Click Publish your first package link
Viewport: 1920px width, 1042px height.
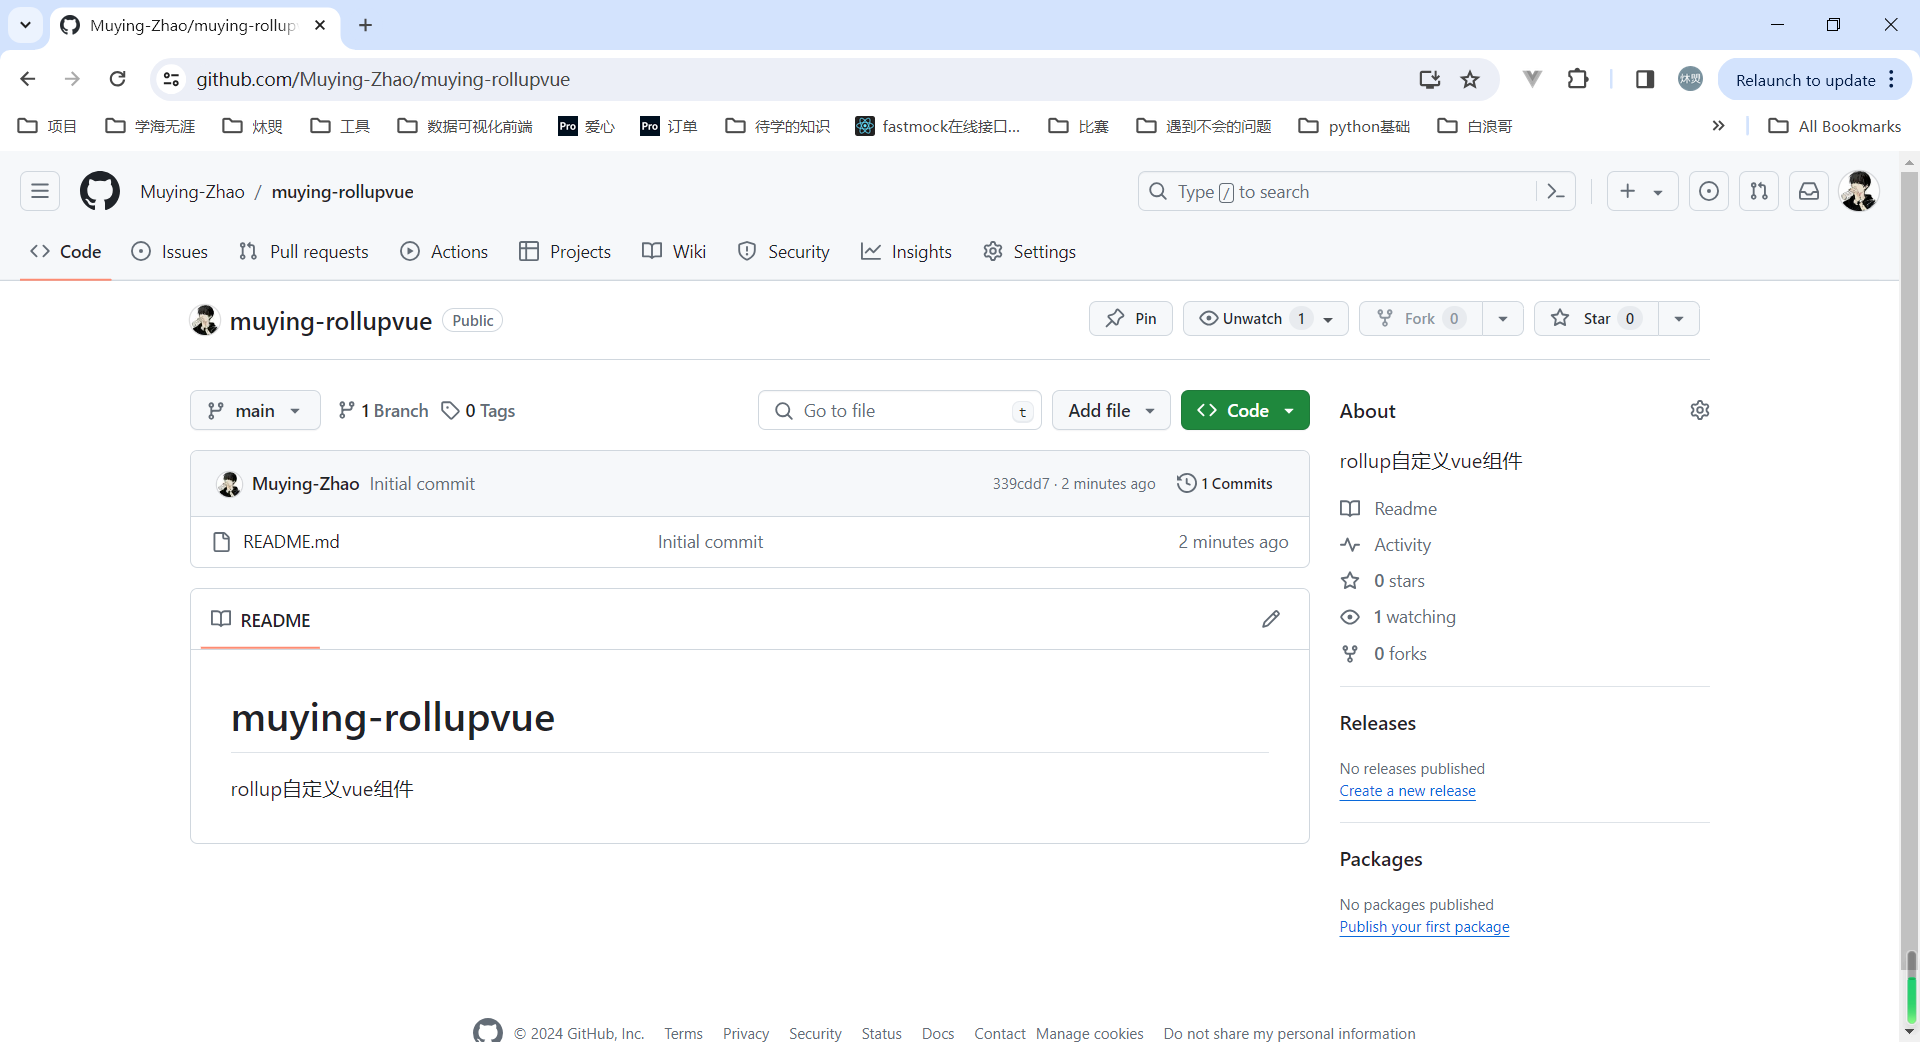click(1425, 927)
